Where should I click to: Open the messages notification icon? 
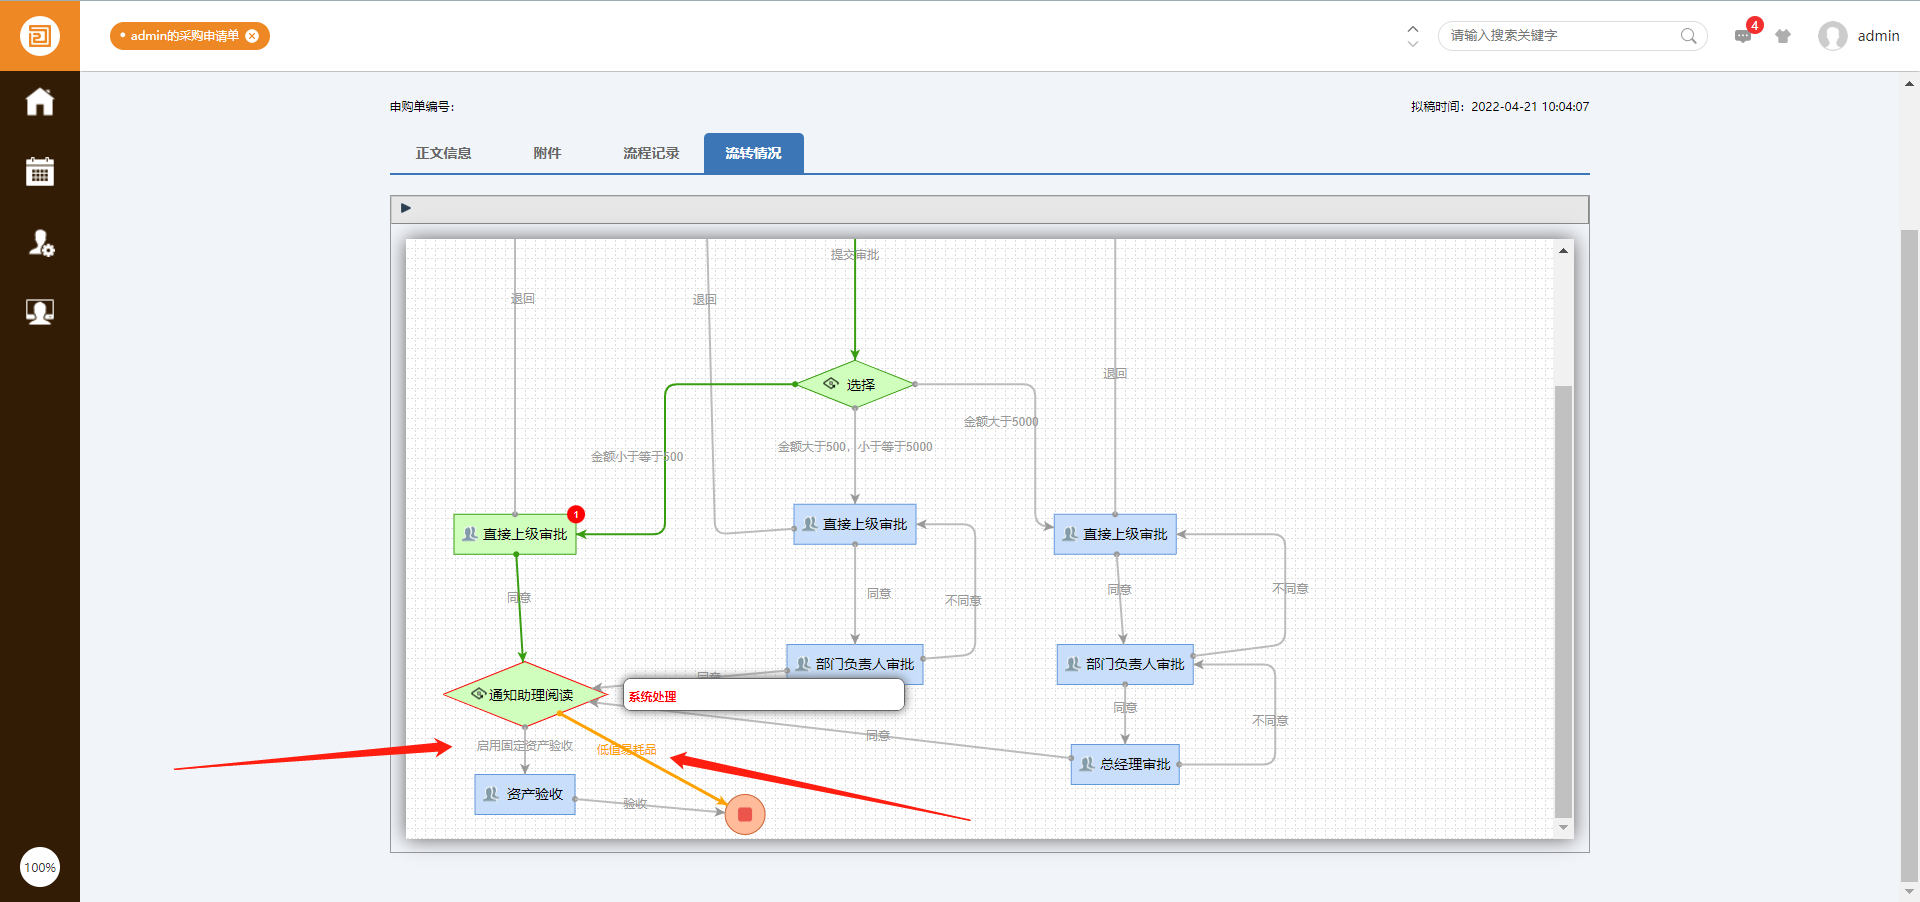coord(1743,36)
